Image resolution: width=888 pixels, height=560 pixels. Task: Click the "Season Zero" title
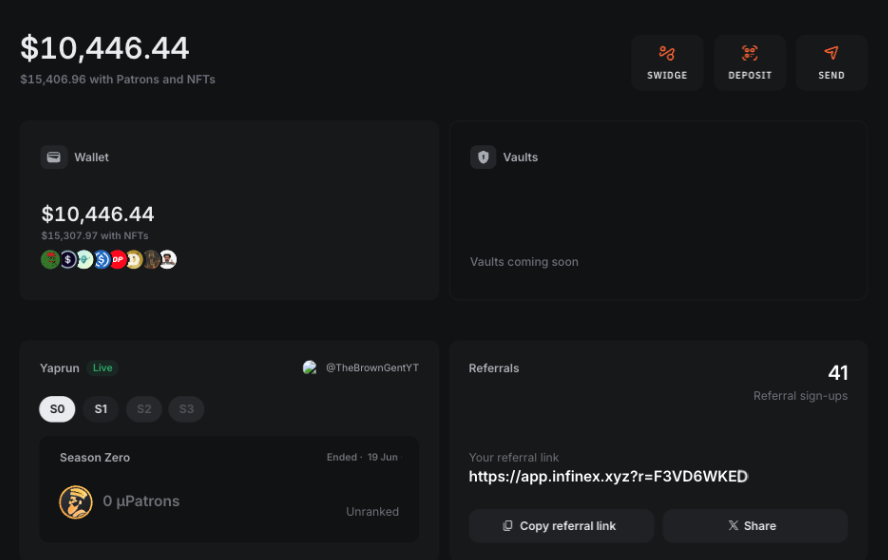click(x=95, y=458)
